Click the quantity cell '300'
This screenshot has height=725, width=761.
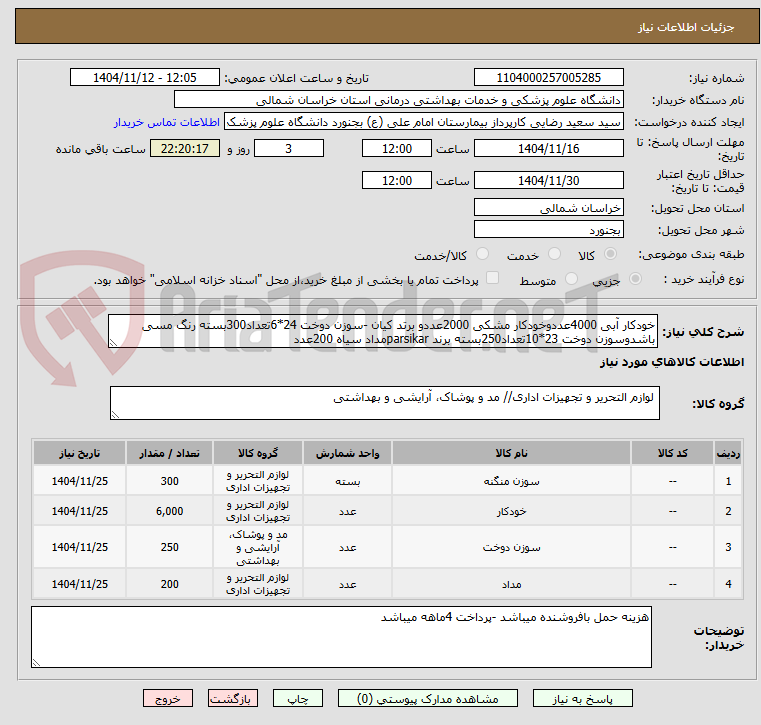point(169,481)
